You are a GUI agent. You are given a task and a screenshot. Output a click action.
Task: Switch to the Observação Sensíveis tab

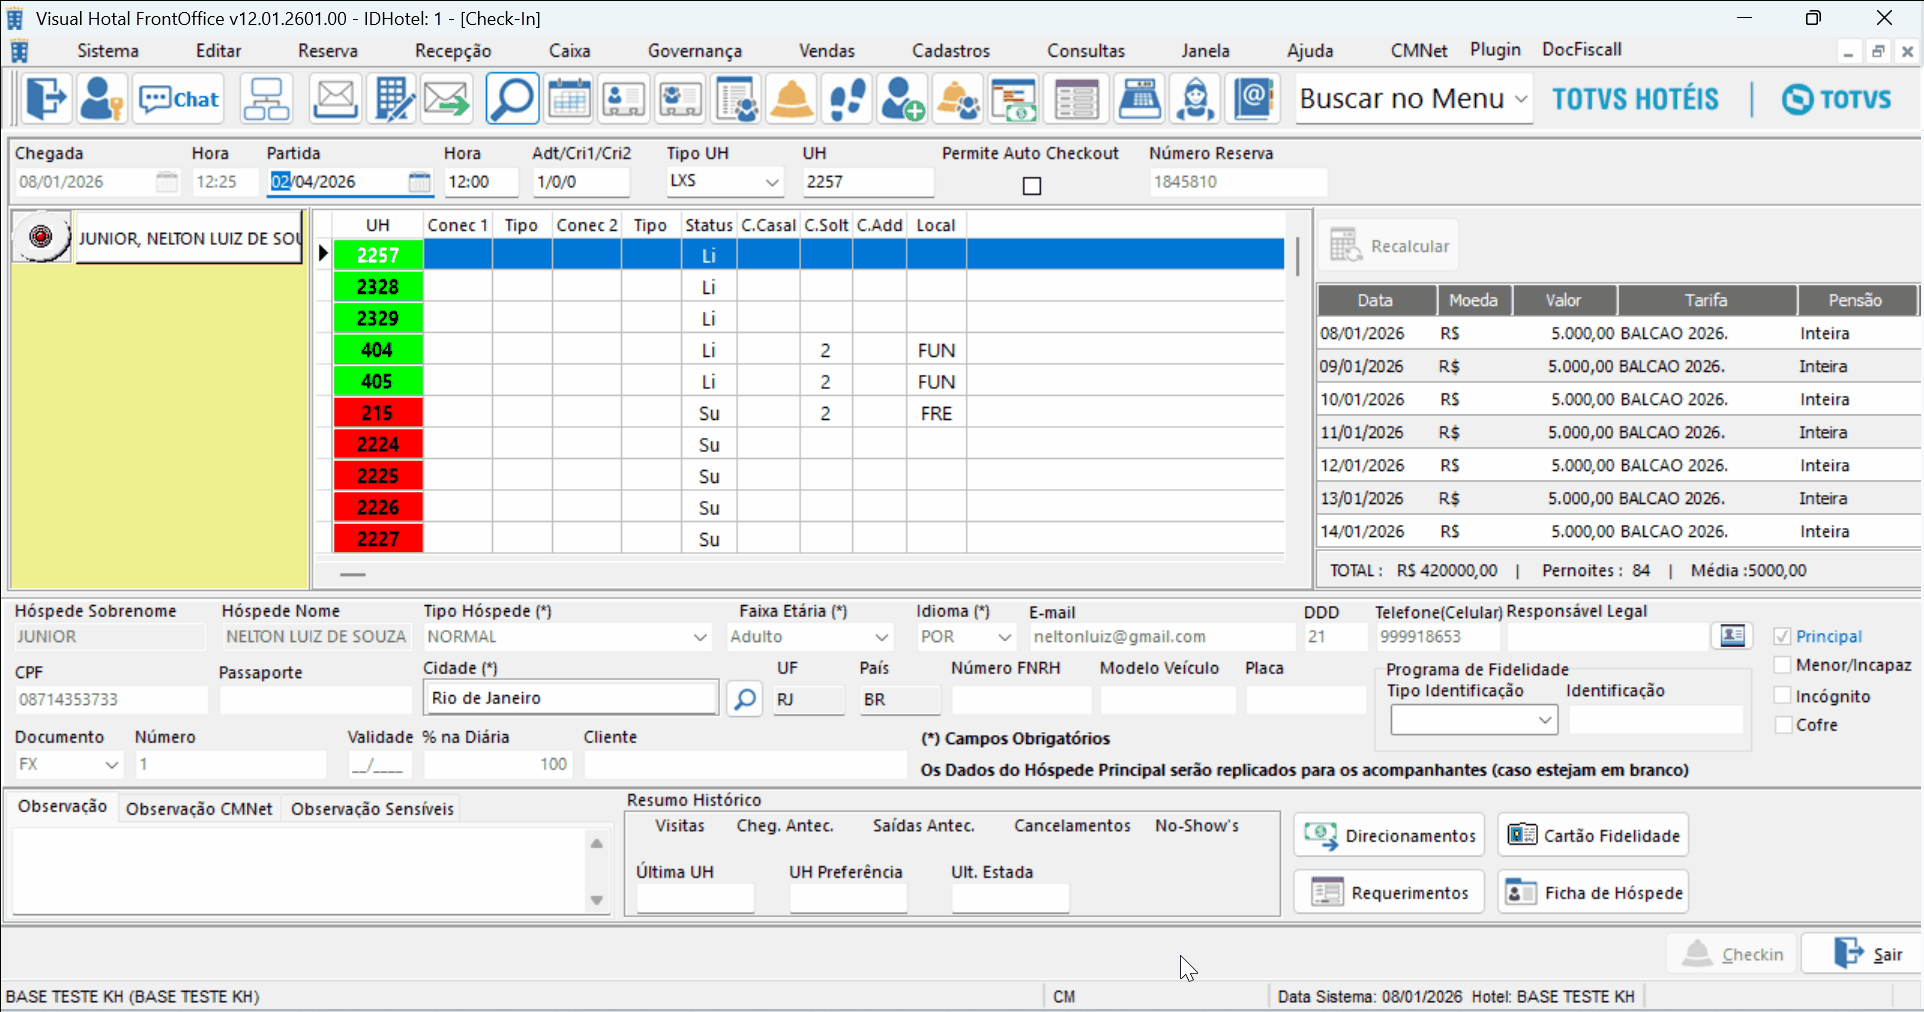[372, 809]
